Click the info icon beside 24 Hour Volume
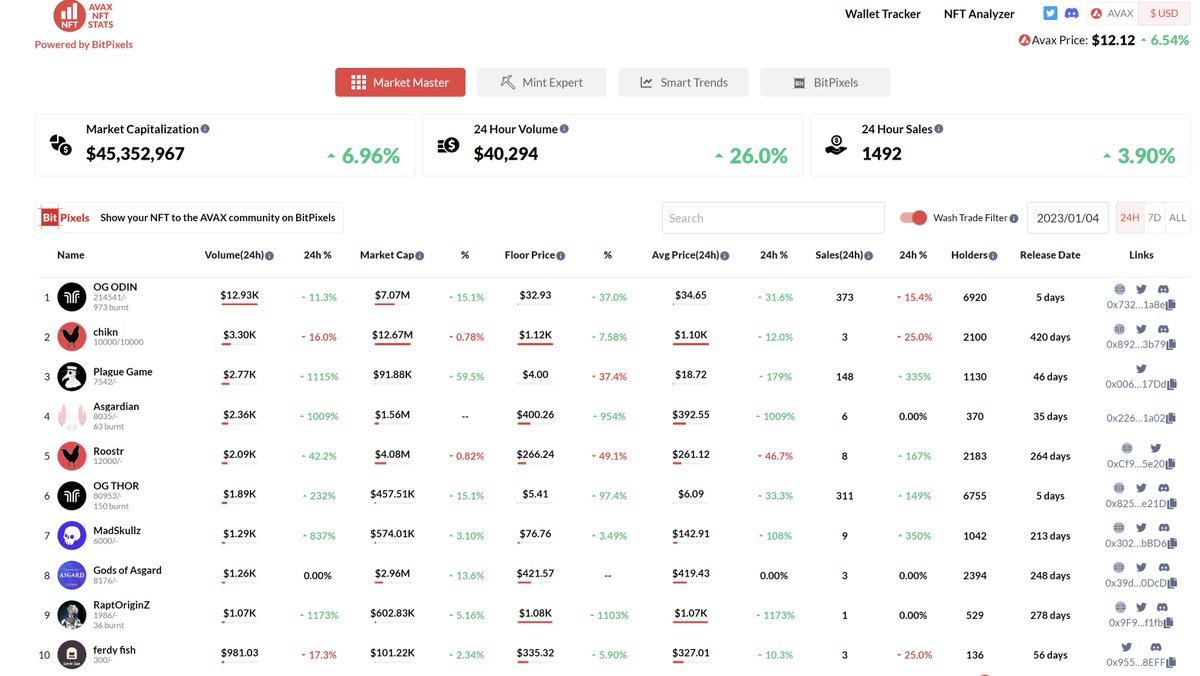This screenshot has width=1200, height=676. pos(564,129)
